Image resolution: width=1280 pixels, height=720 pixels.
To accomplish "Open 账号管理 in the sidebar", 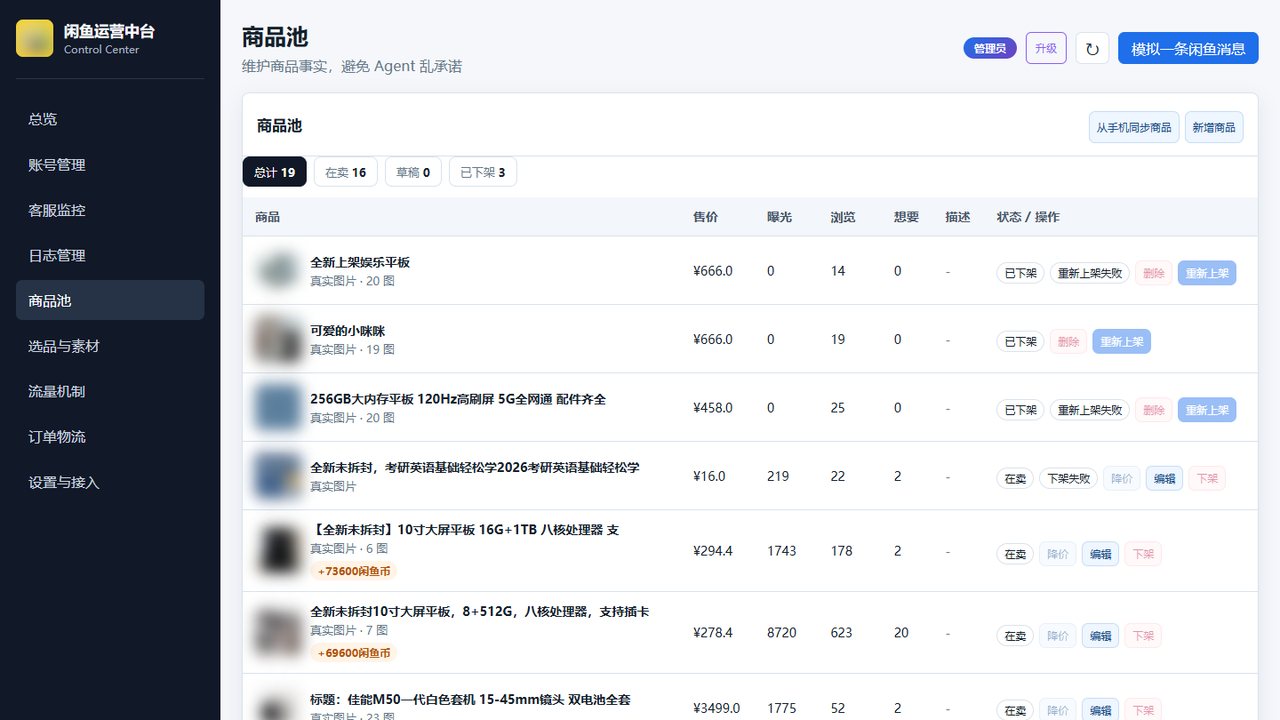I will click(x=110, y=165).
